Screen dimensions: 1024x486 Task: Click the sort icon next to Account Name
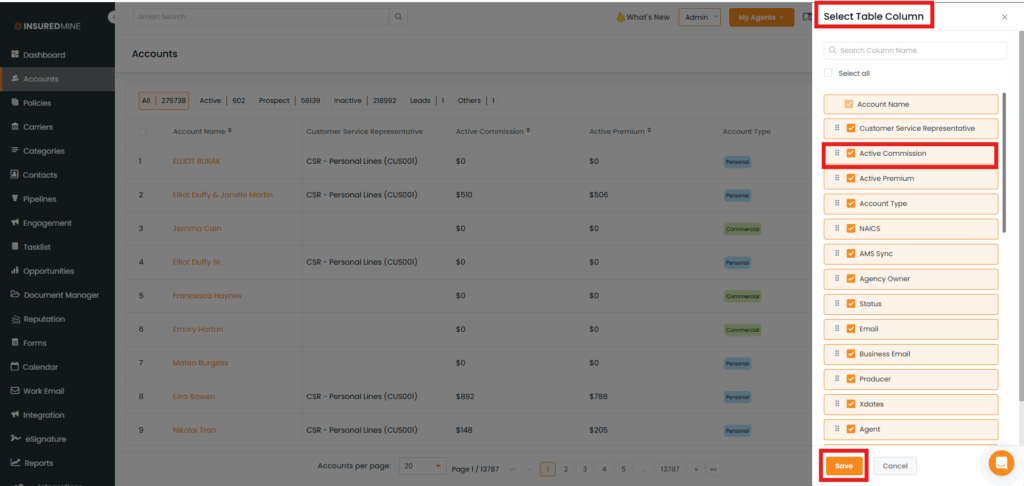pos(230,130)
